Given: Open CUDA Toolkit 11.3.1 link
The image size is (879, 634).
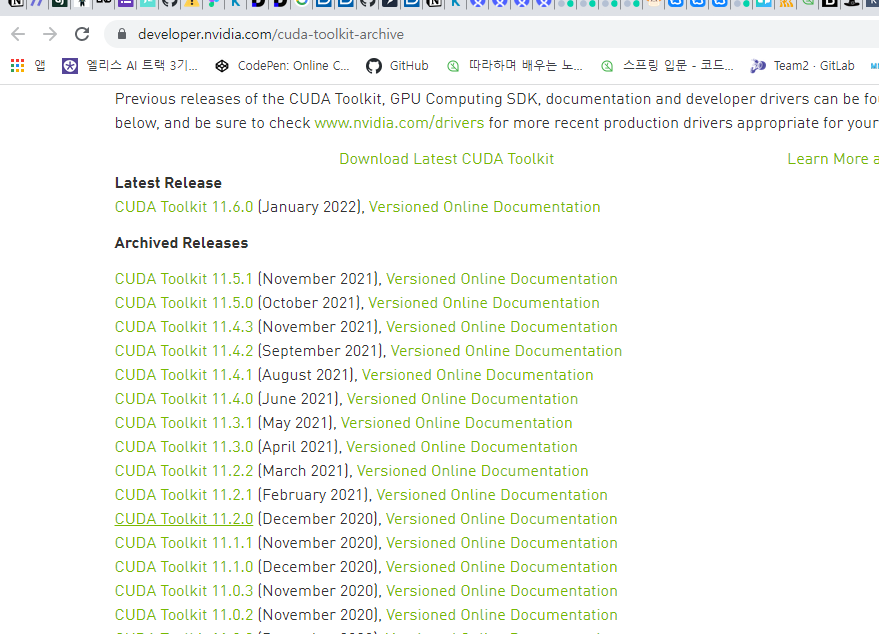Looking at the screenshot, I should coord(184,423).
